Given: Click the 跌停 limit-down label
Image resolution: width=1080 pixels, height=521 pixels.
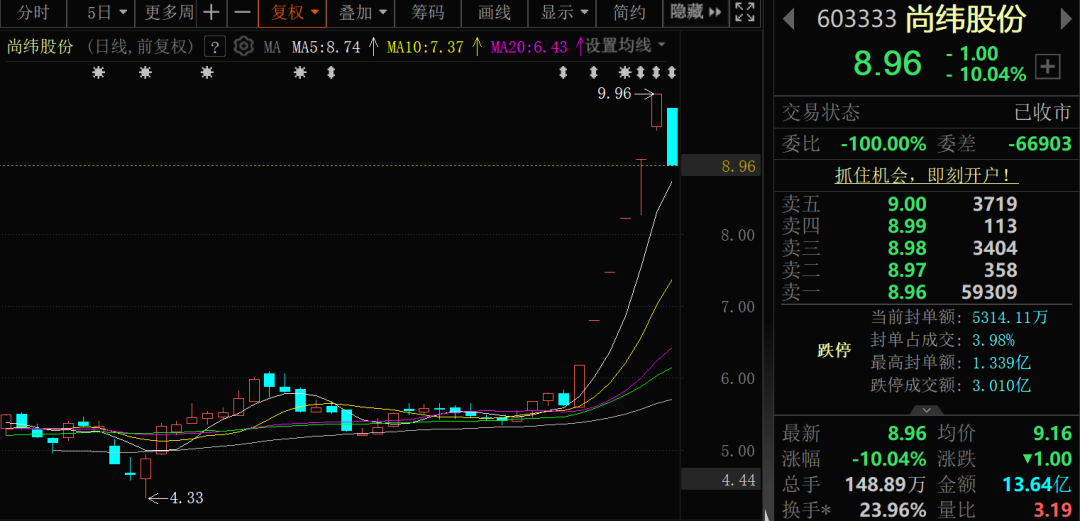Looking at the screenshot, I should coord(834,350).
